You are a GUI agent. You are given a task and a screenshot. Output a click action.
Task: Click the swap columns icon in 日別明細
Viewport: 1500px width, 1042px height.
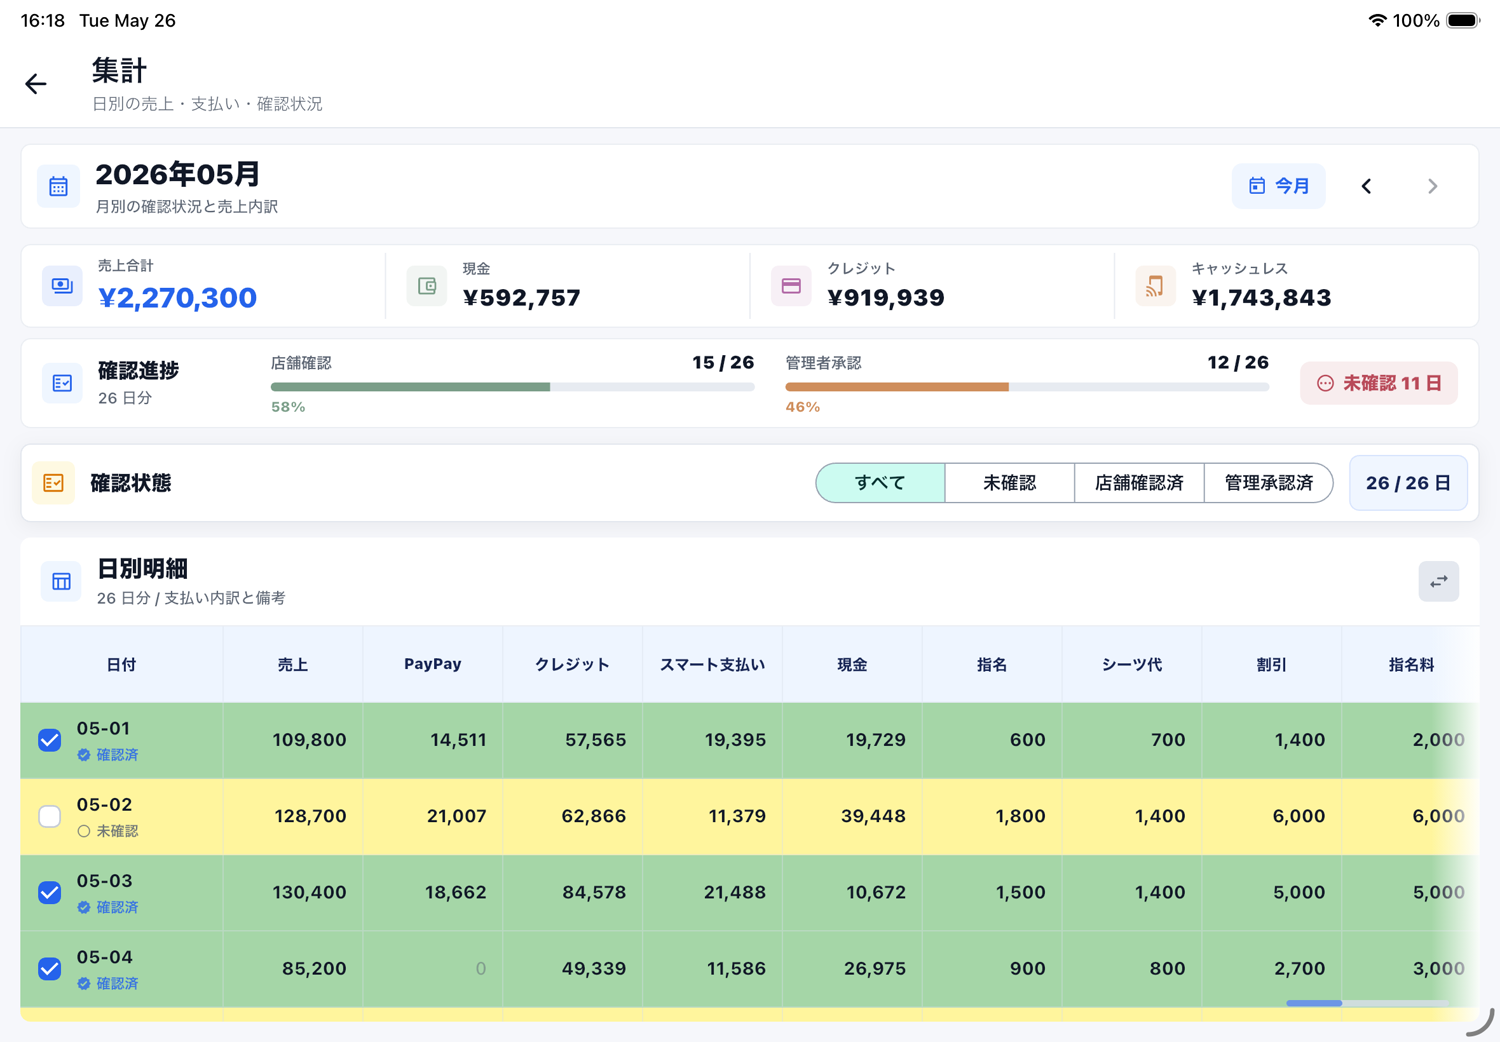click(1438, 581)
